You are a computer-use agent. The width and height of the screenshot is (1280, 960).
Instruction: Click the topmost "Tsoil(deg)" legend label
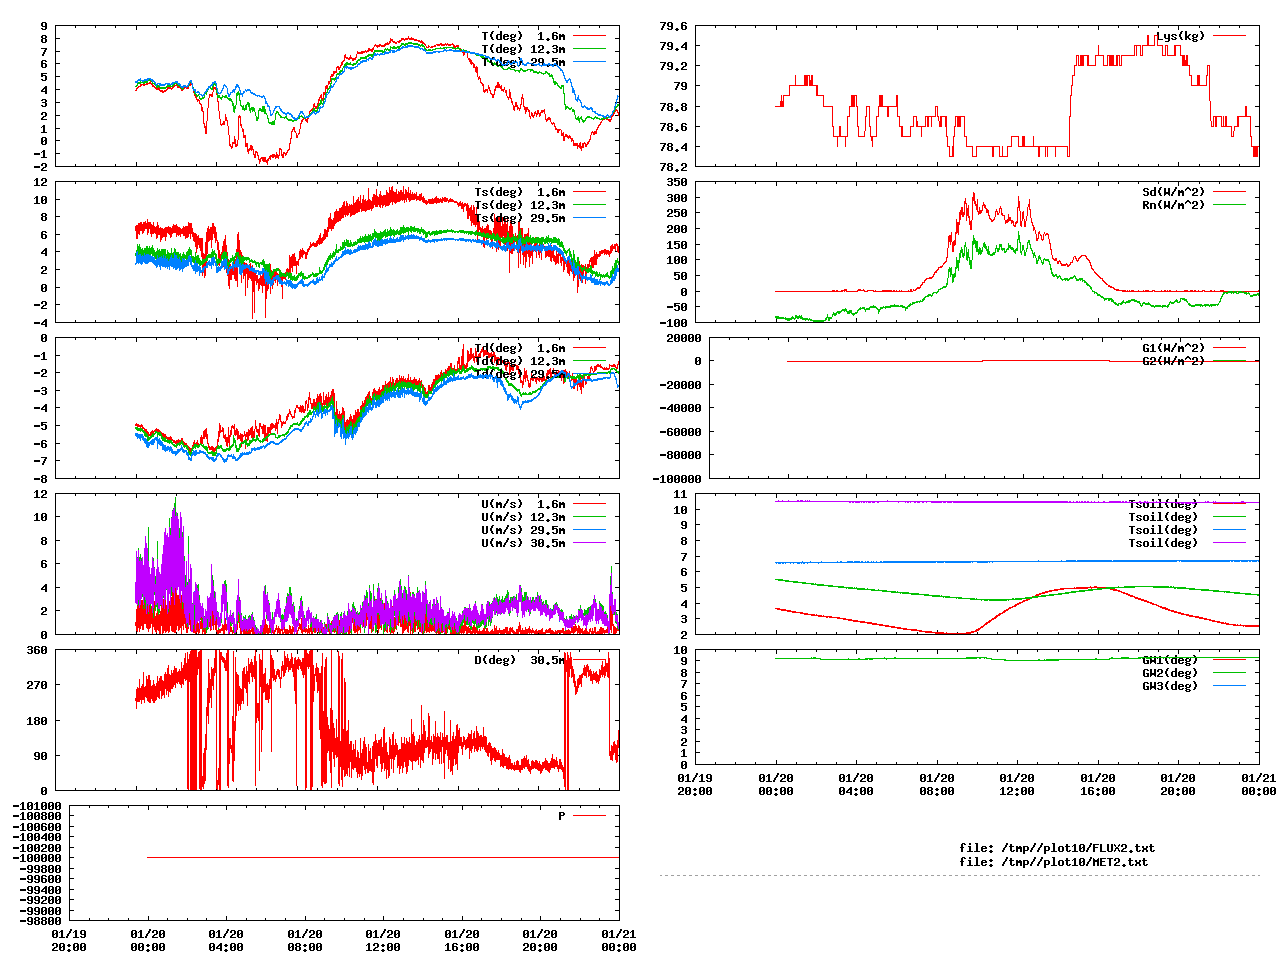1163,504
